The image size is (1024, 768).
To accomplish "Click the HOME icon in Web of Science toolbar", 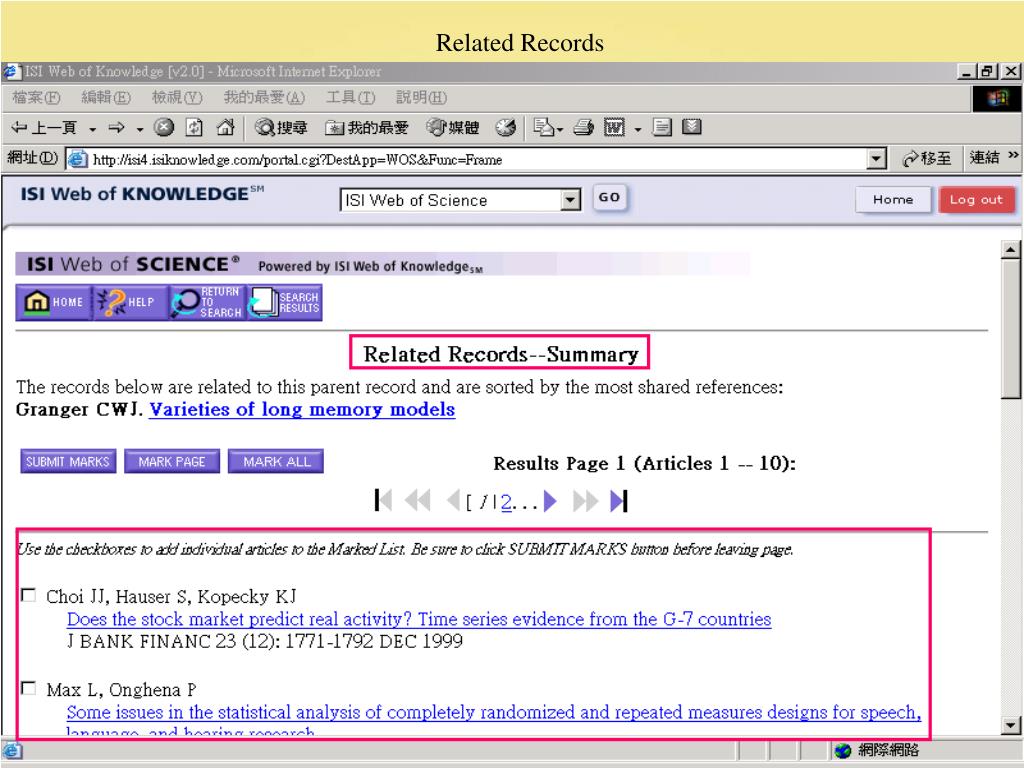I will coord(54,302).
